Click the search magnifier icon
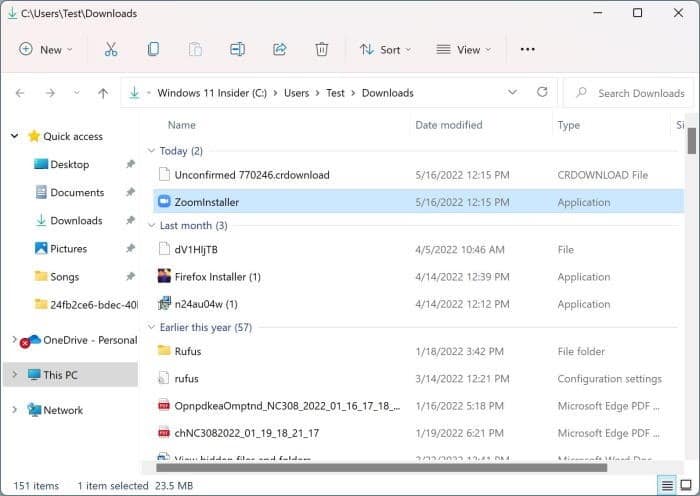 (x=581, y=92)
